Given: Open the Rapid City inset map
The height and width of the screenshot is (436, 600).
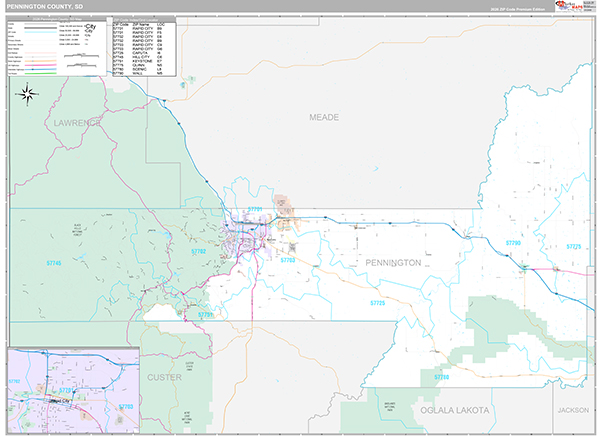Looking at the screenshot, I should [x=70, y=390].
